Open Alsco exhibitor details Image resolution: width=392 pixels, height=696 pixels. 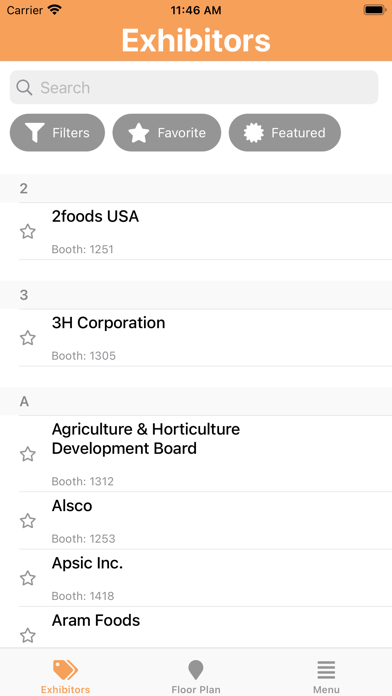tap(206, 521)
